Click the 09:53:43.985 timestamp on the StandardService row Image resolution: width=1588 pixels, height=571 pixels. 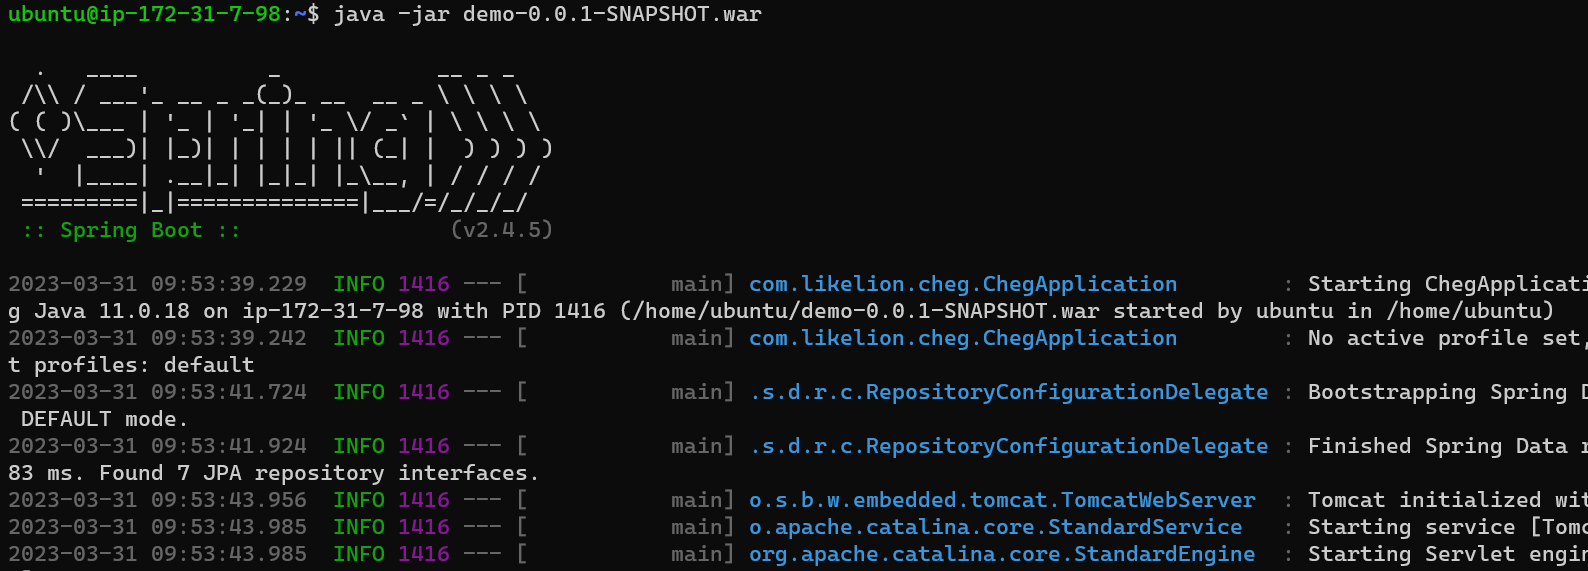(229, 527)
